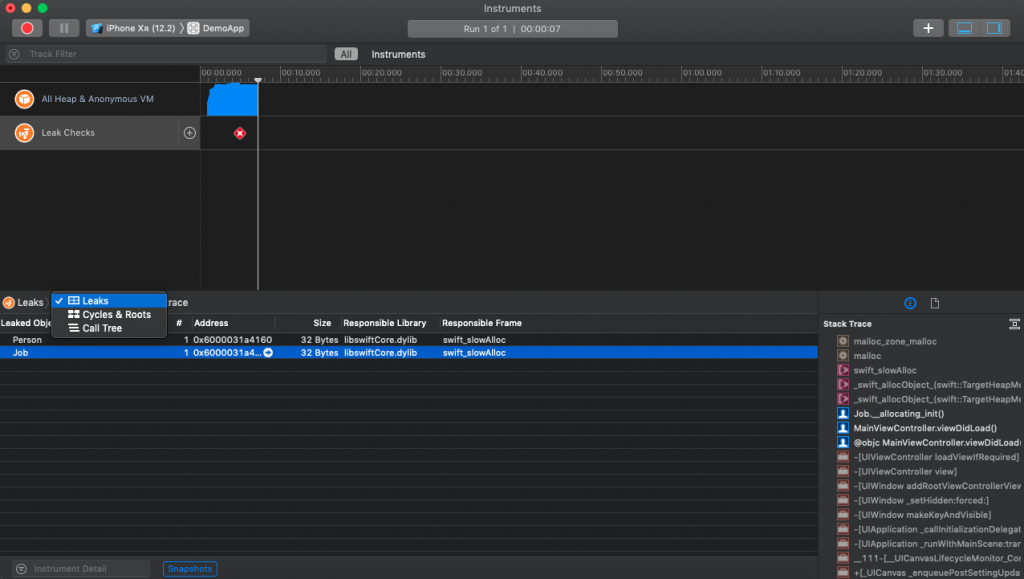Choose the iPhone XR (12.2) target device

[133, 28]
